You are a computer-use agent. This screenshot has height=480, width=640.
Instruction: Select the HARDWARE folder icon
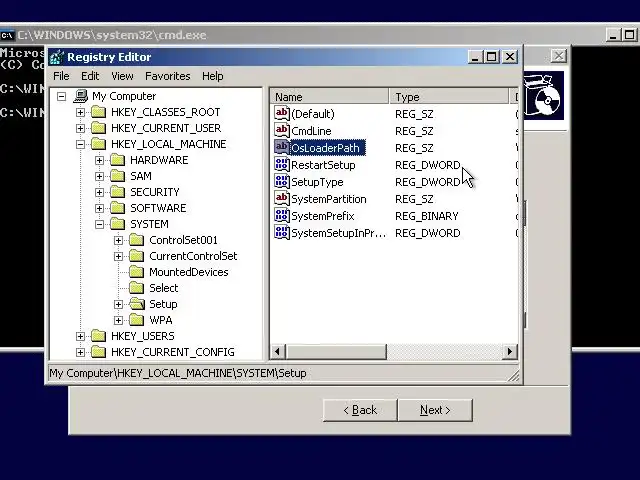(118, 160)
